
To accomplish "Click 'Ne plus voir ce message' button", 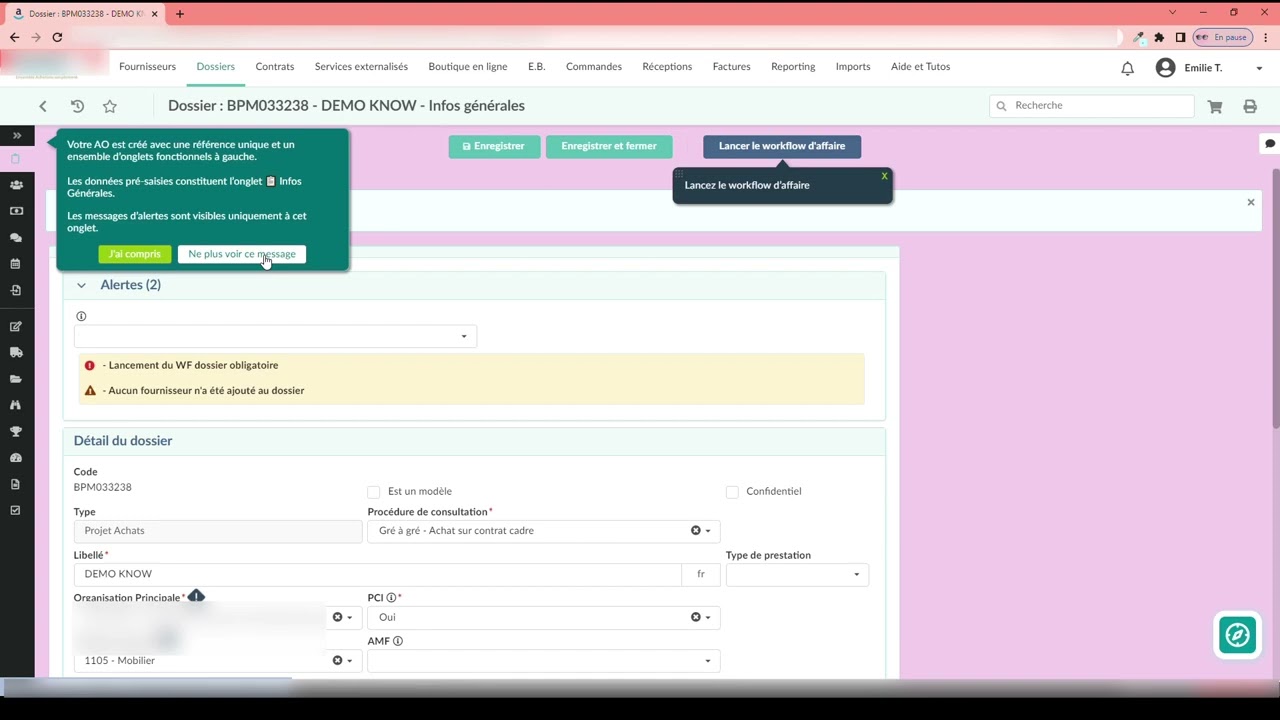I will click(x=242, y=254).
